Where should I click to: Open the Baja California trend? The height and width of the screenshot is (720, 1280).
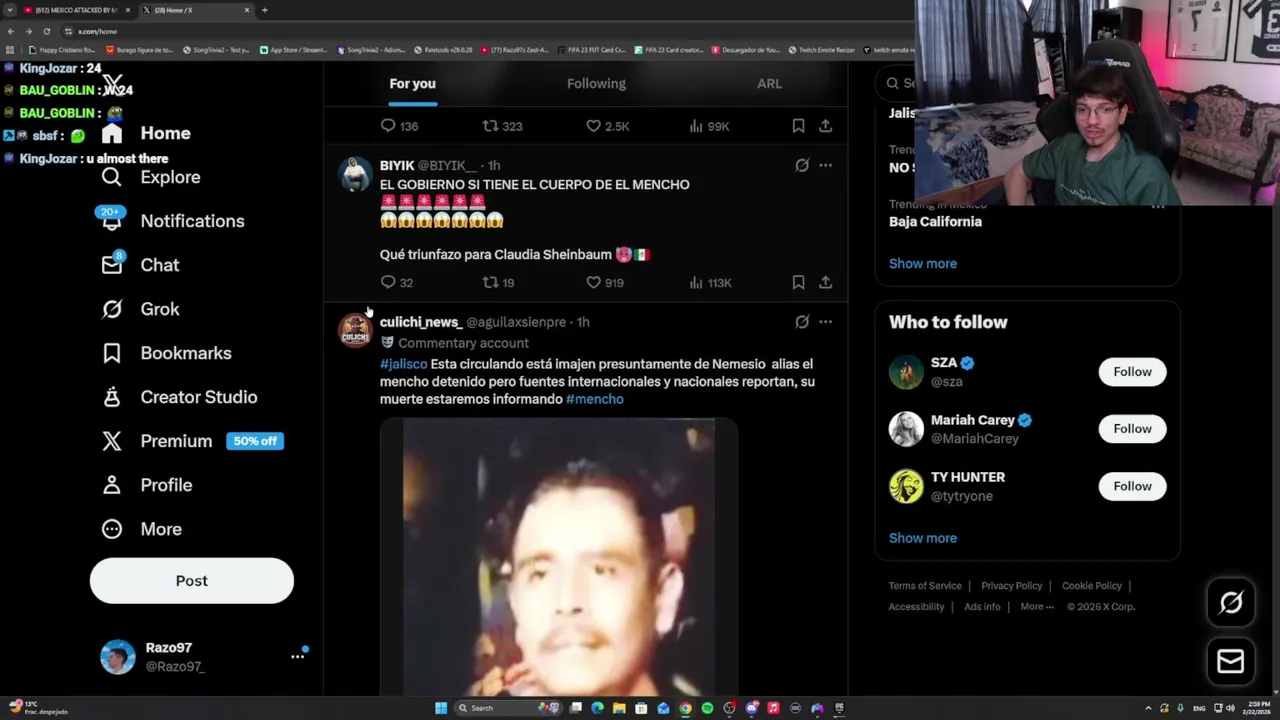coord(935,222)
